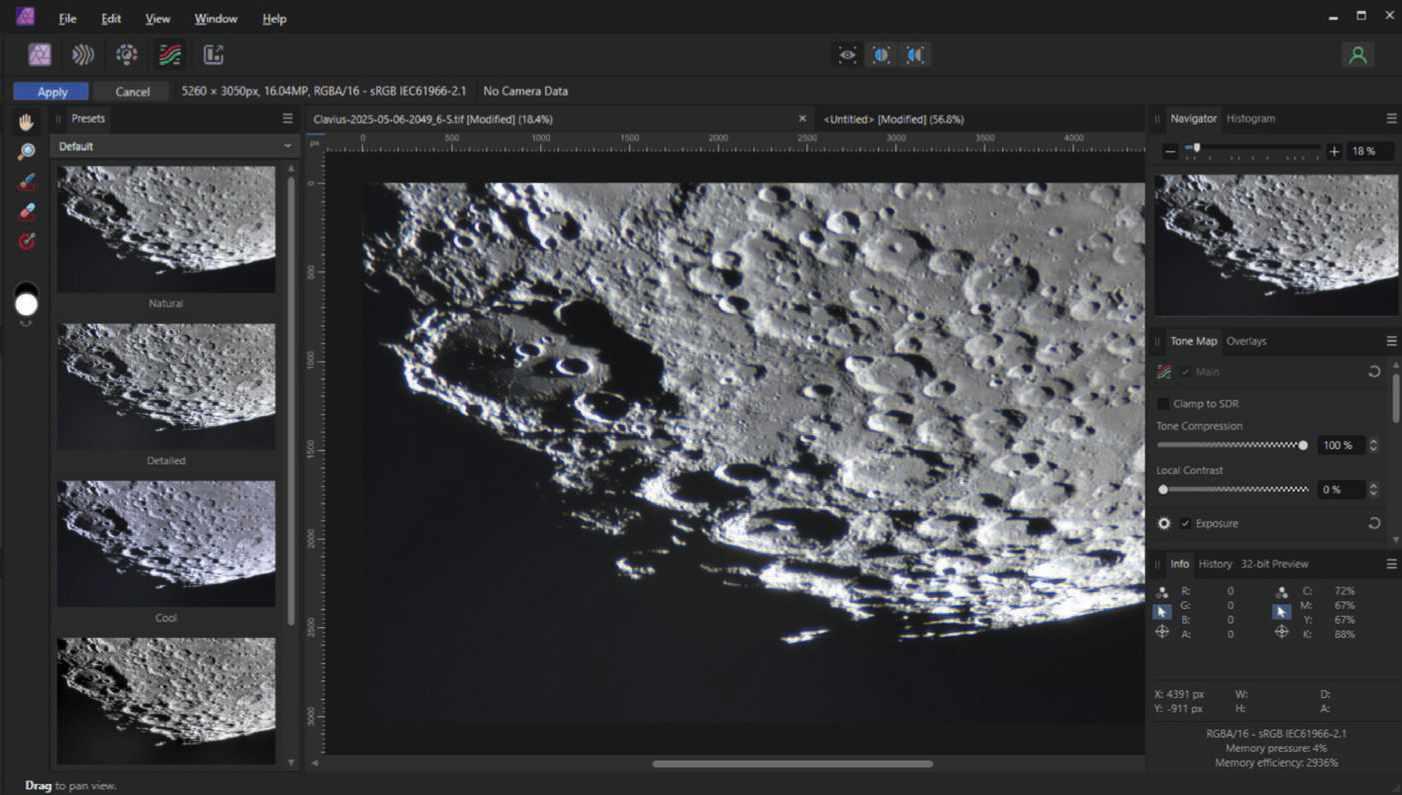Image resolution: width=1402 pixels, height=795 pixels.
Task: Click the navigator zoom in plus button
Action: pyautogui.click(x=1334, y=151)
